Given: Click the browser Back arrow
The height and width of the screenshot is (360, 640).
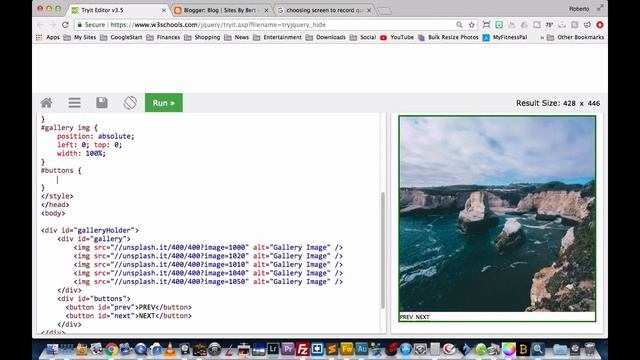Looking at the screenshot, I should click(40, 25).
